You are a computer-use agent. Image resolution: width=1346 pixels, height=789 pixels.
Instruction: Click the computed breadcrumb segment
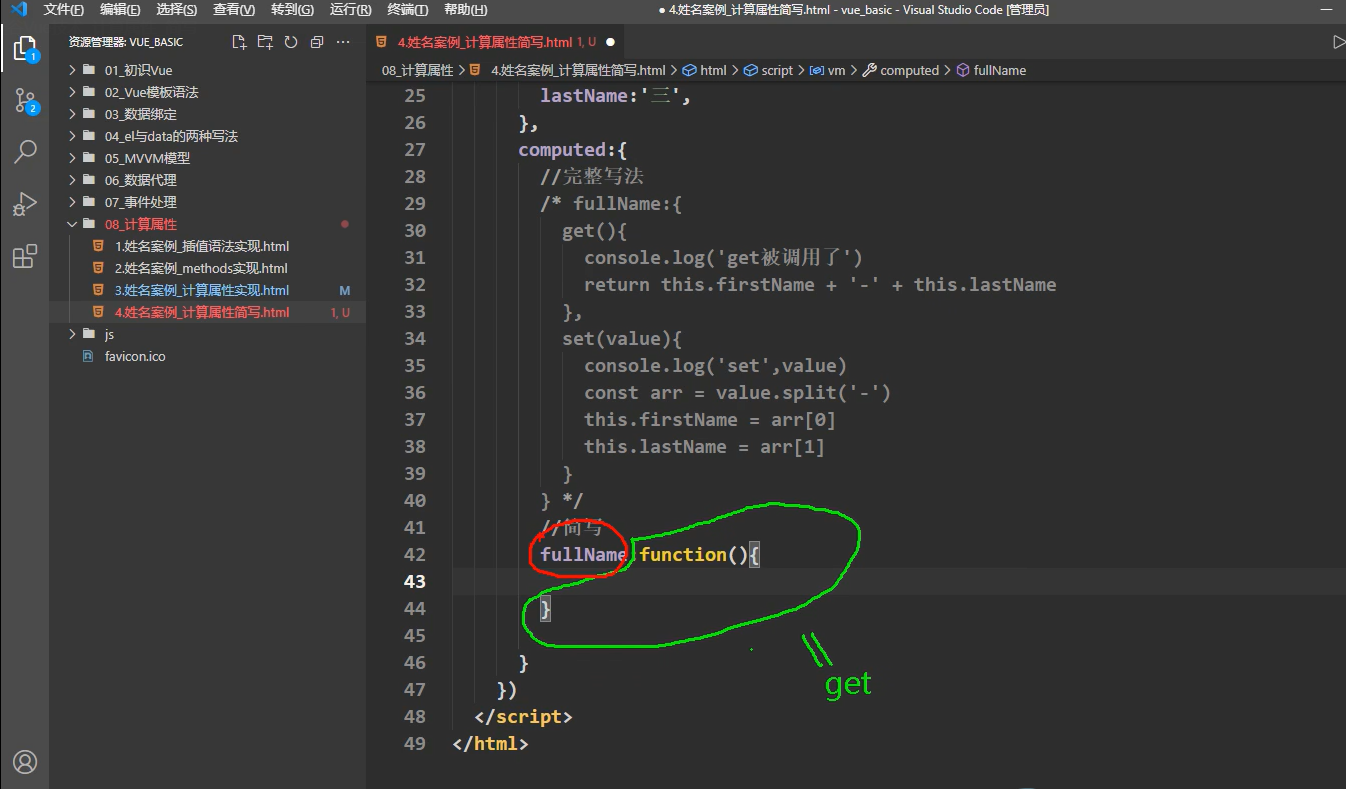900,70
